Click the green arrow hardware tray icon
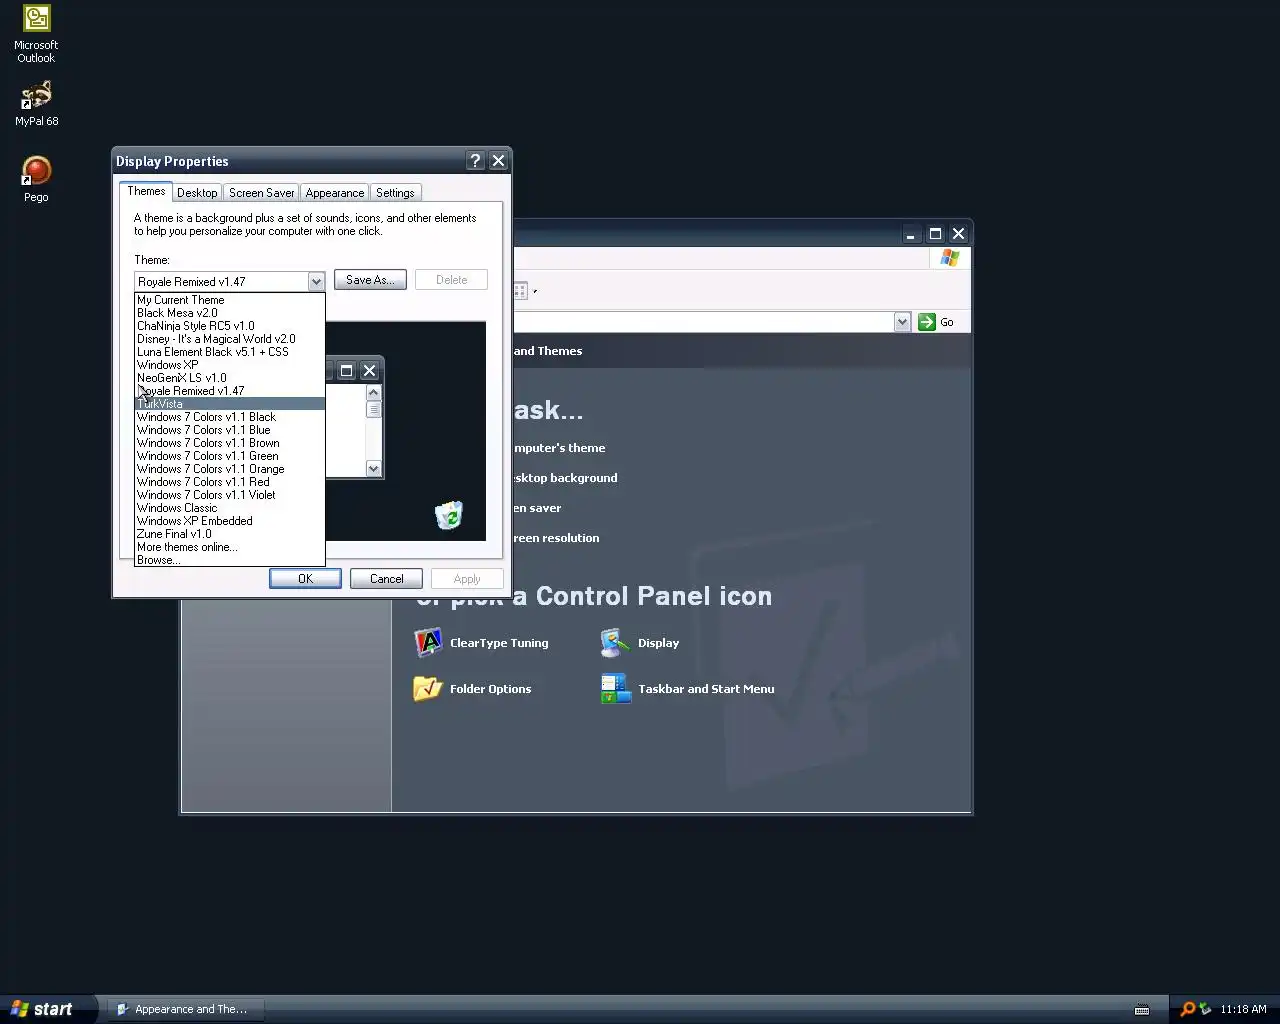The image size is (1280, 1024). tap(1205, 1009)
